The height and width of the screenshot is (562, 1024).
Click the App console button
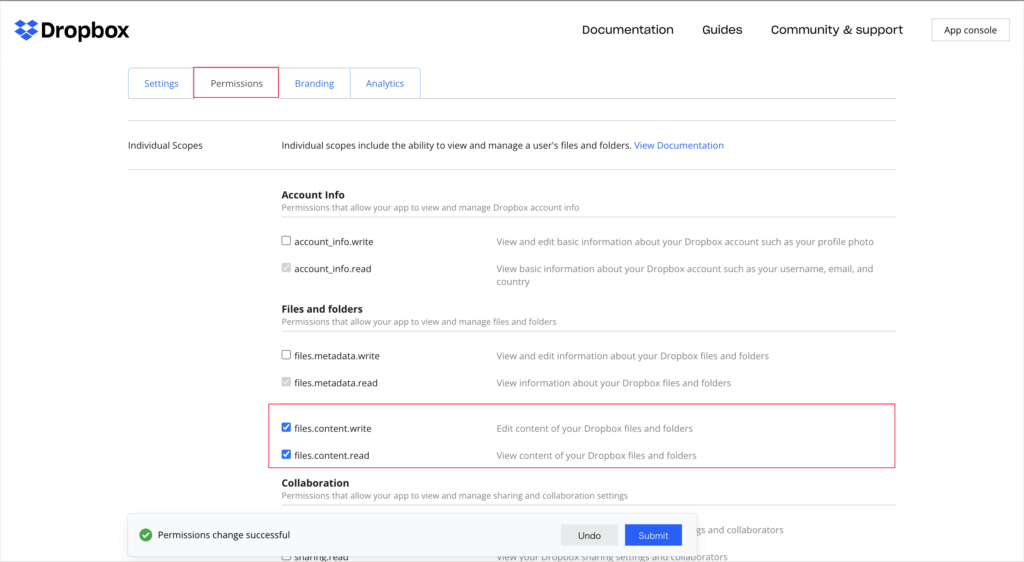[970, 30]
